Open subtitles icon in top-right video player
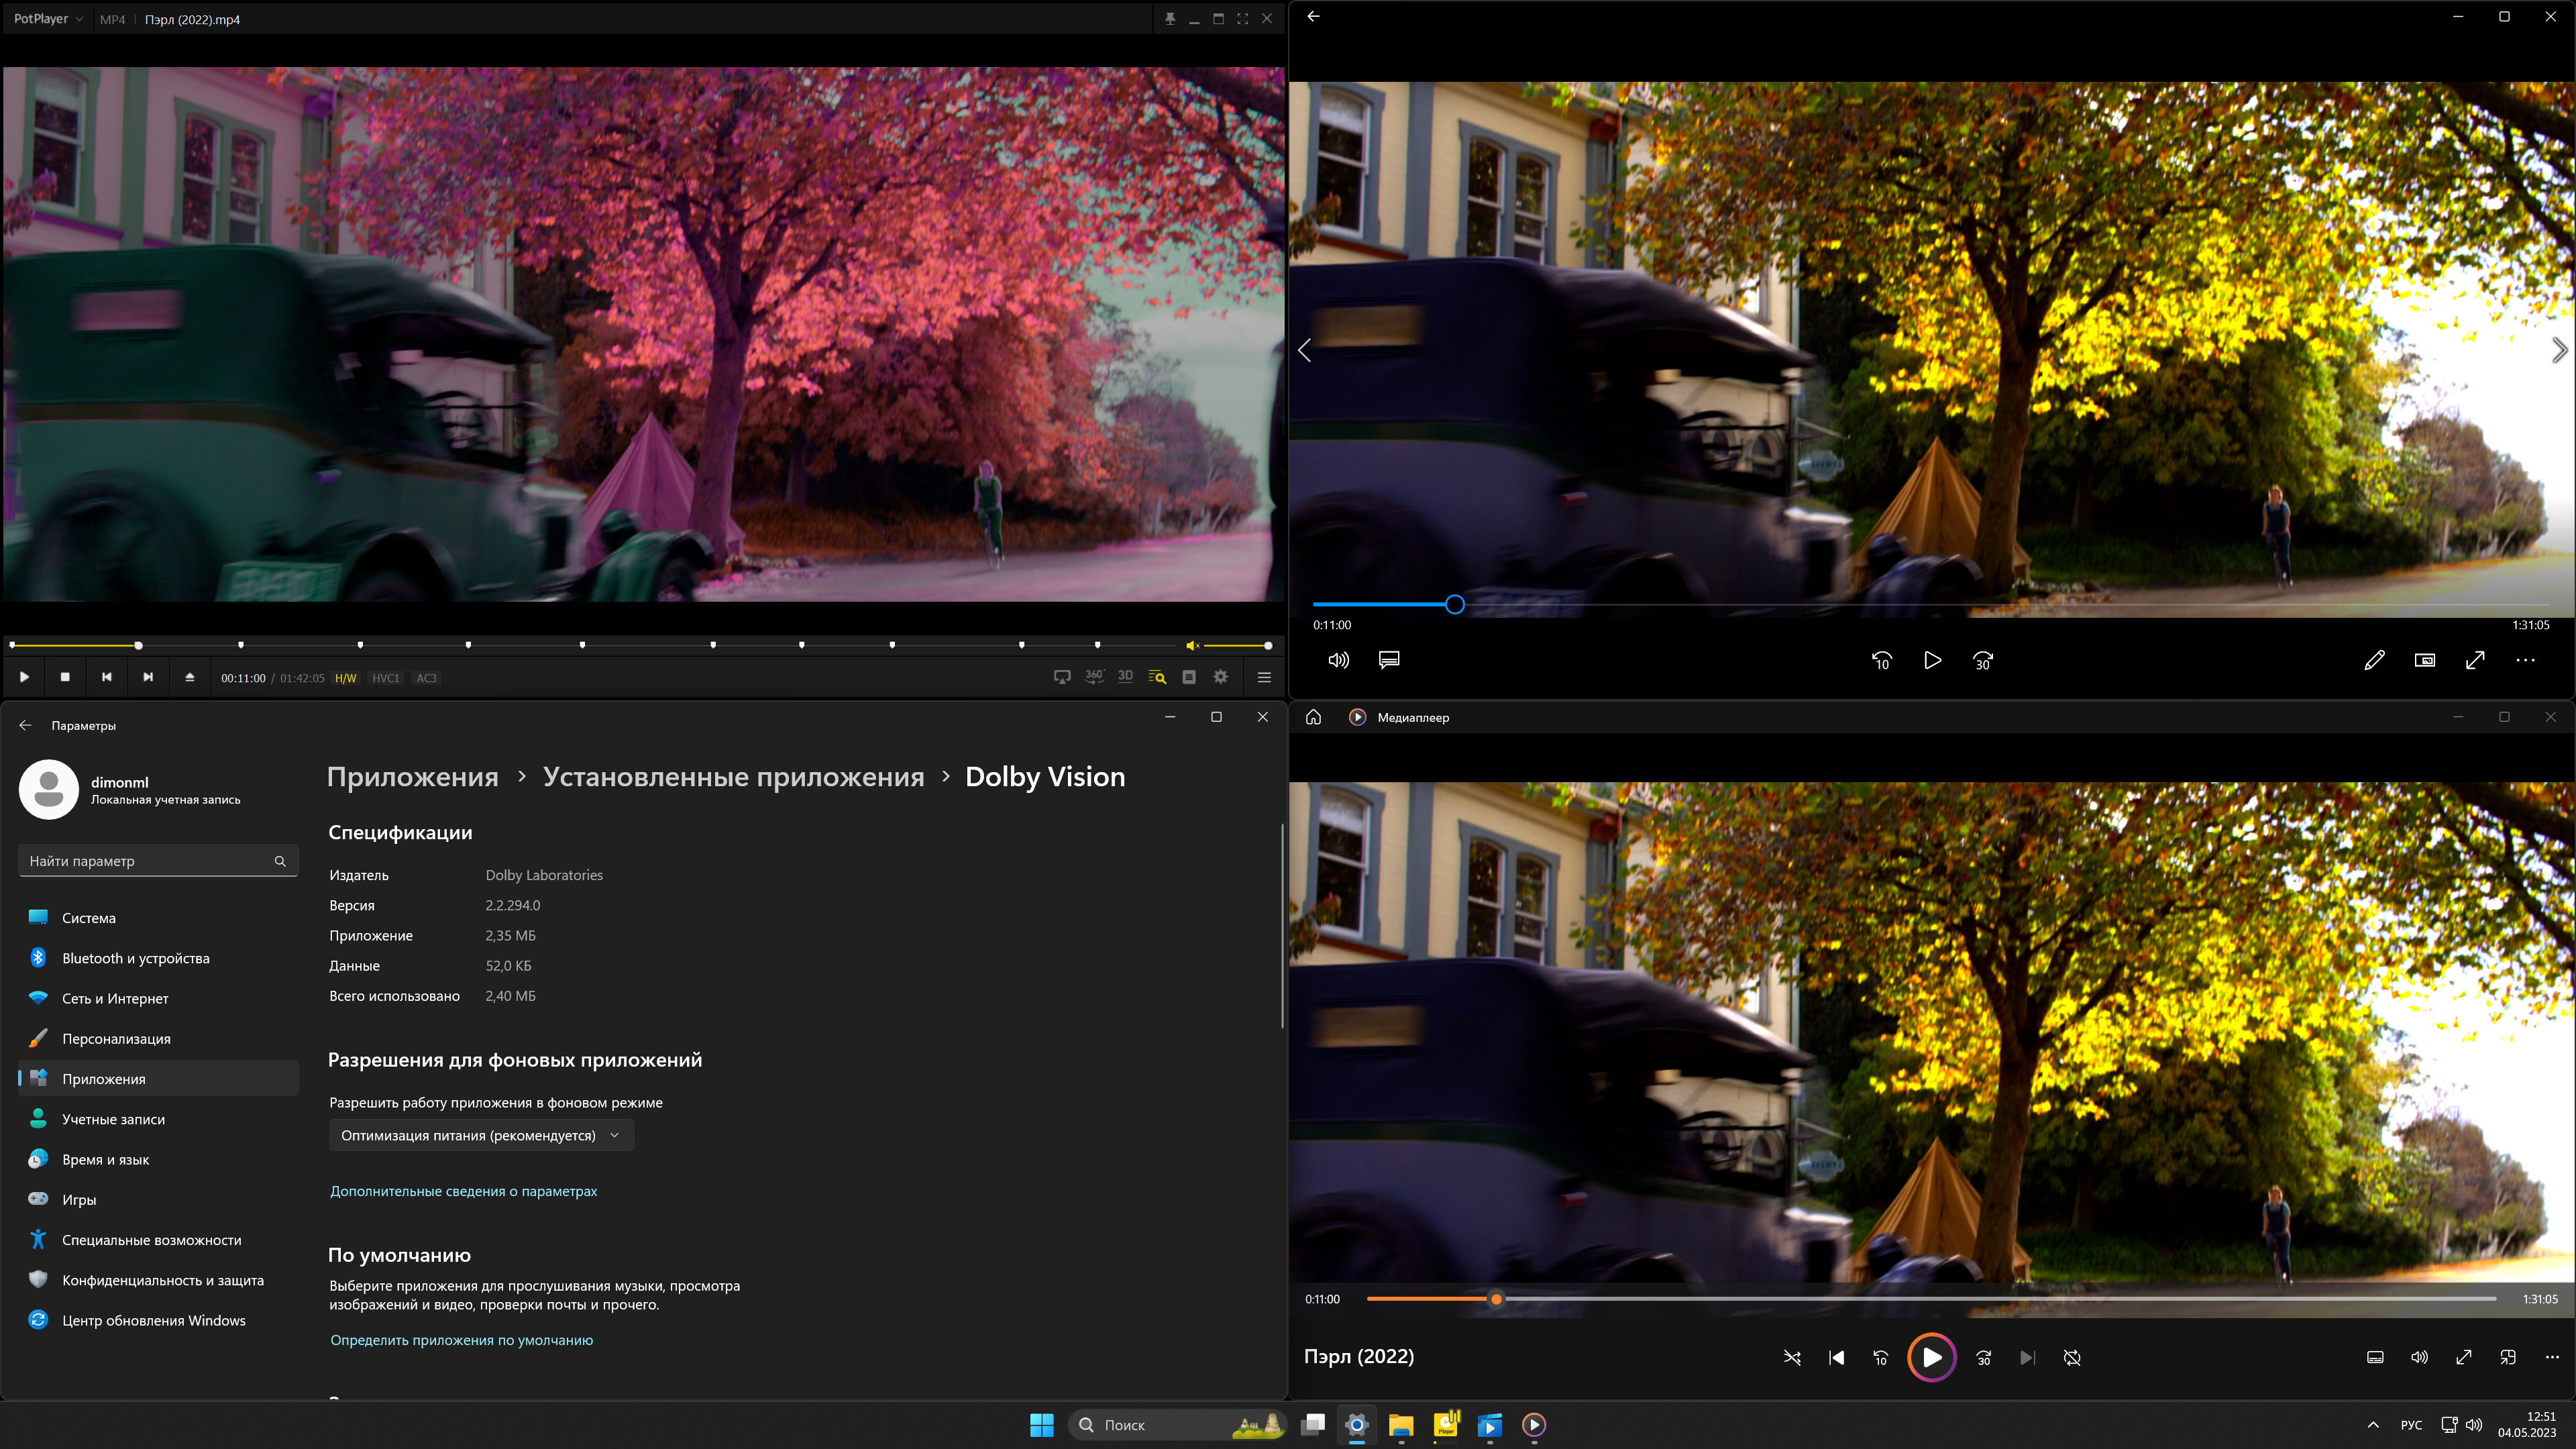This screenshot has width=2576, height=1449. [1389, 660]
